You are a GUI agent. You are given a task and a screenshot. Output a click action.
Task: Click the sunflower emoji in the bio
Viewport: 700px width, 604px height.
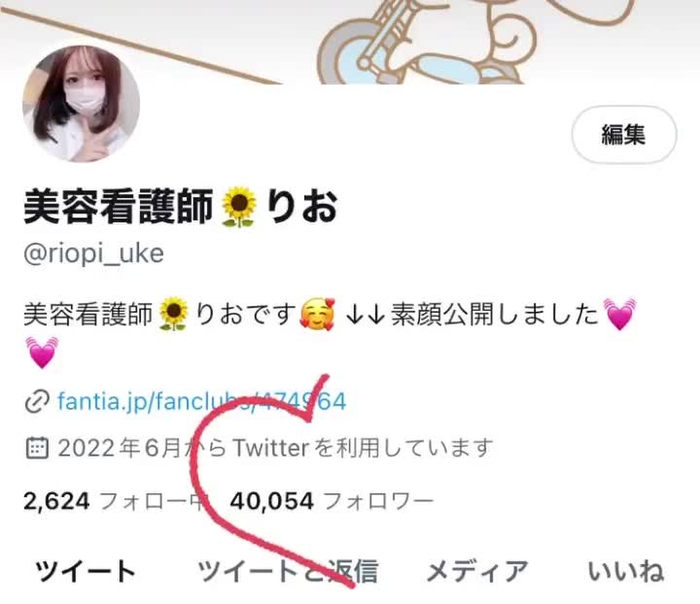pos(173,314)
